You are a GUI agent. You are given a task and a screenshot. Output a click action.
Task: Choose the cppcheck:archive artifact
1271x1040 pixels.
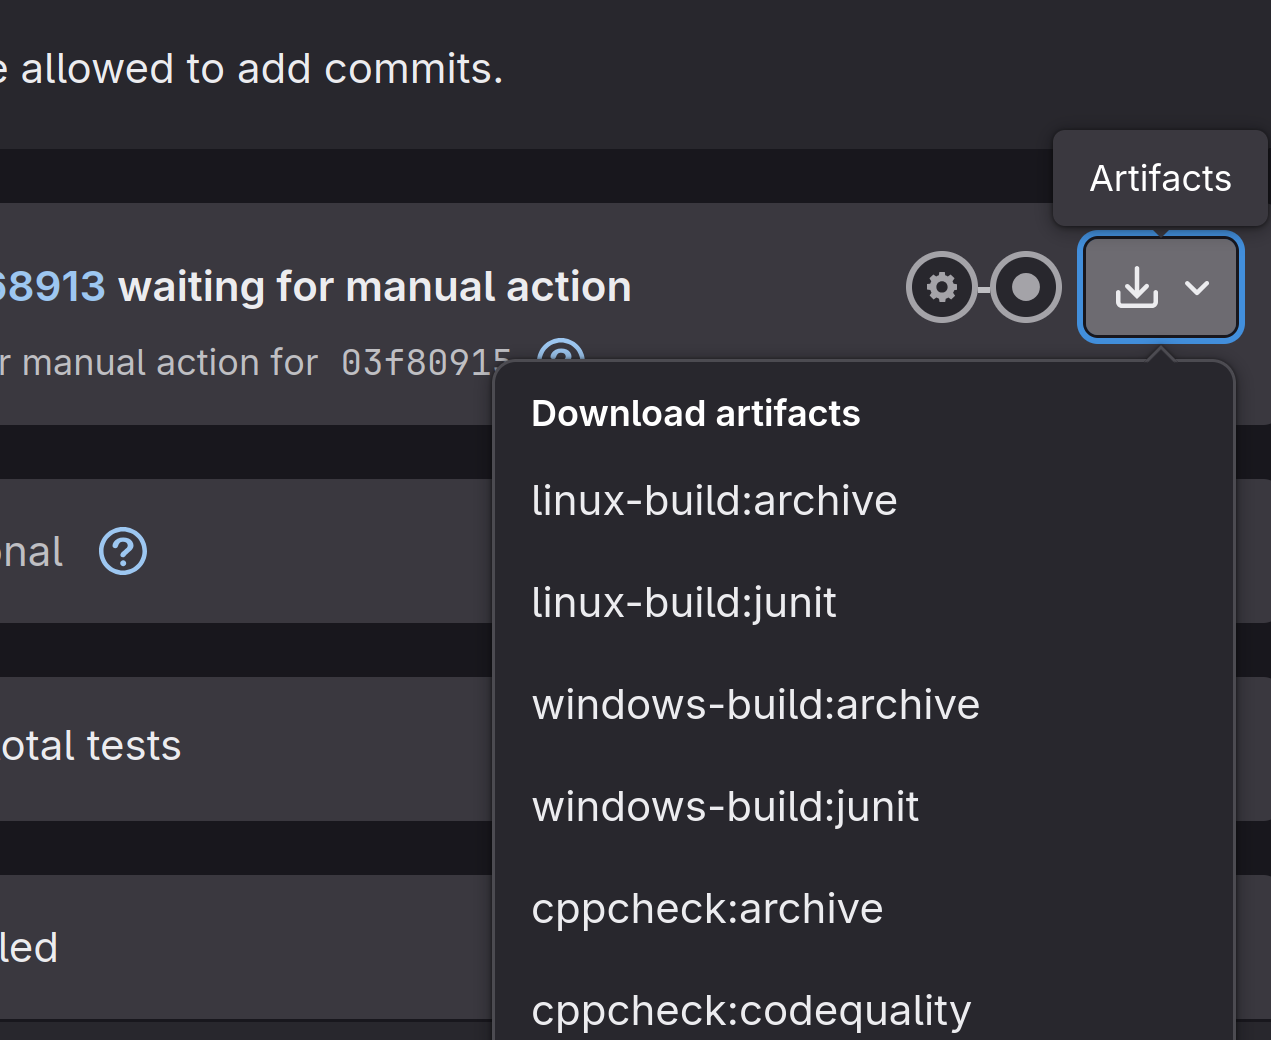pos(707,909)
